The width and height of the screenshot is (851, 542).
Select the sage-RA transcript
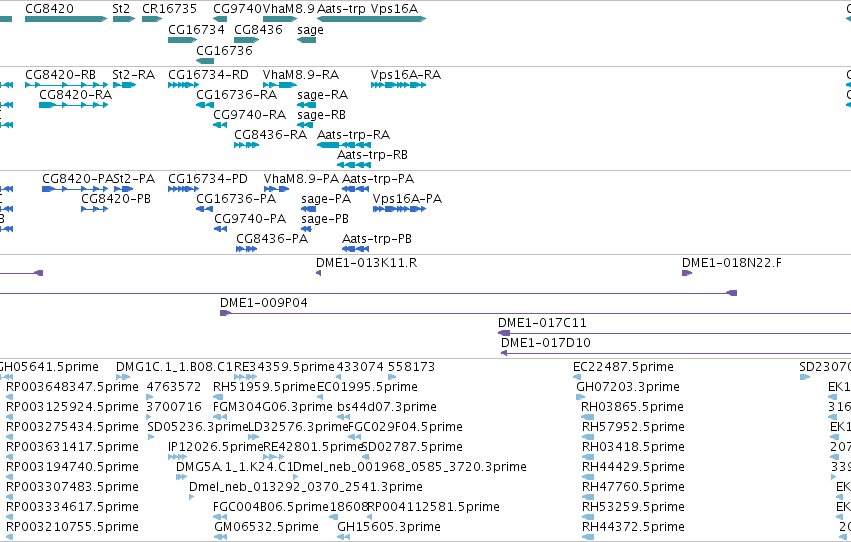coord(307,105)
